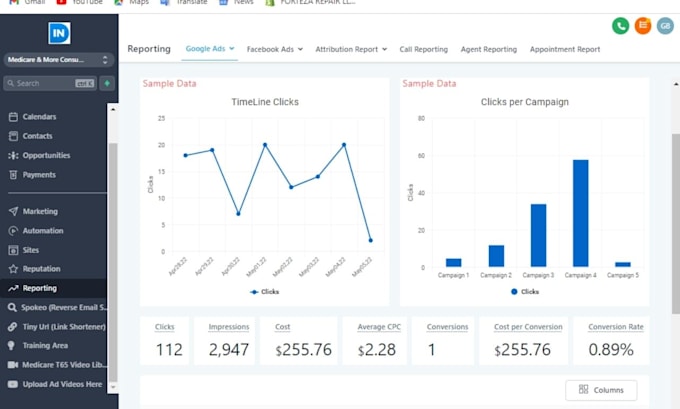The width and height of the screenshot is (680, 409).
Task: Open the Call Reporting tab
Action: [423, 49]
